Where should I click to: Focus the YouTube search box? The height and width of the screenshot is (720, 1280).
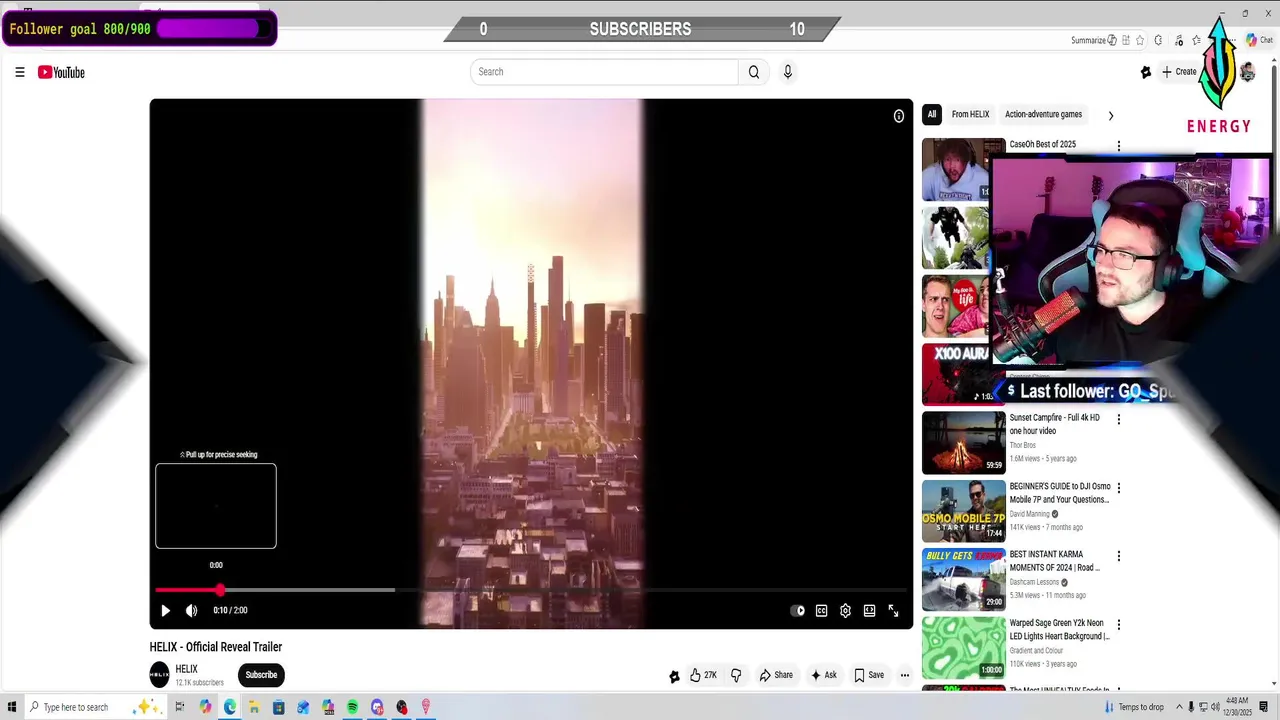[605, 72]
